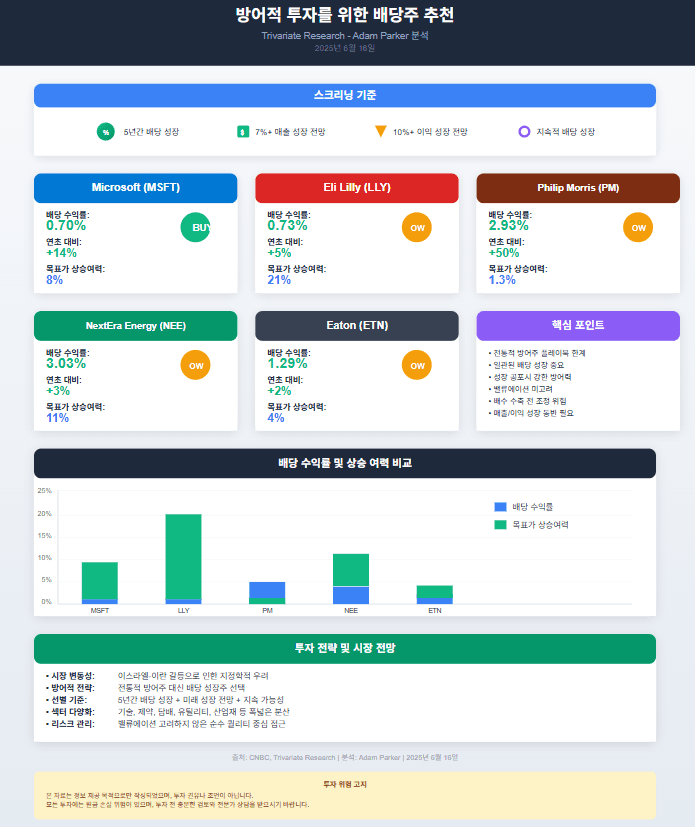This screenshot has height=827, width=695.
Task: Click the 핵심 포인트 purple header
Action: click(578, 325)
